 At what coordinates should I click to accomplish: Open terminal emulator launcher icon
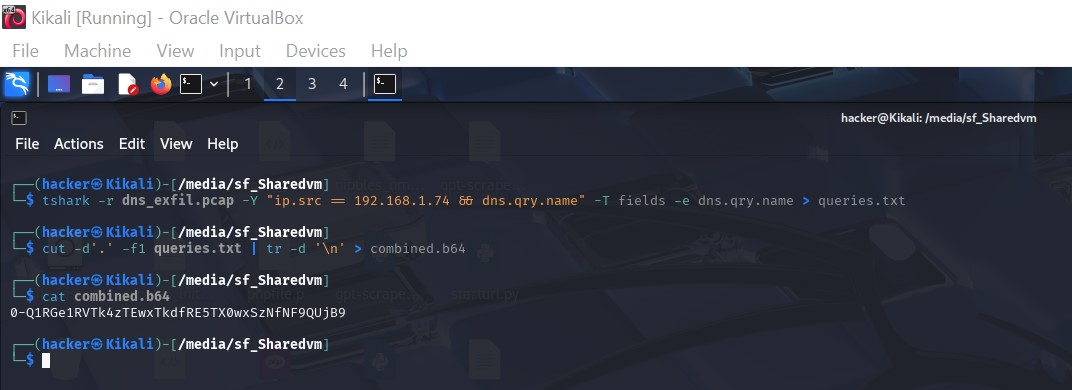pyautogui.click(x=191, y=83)
